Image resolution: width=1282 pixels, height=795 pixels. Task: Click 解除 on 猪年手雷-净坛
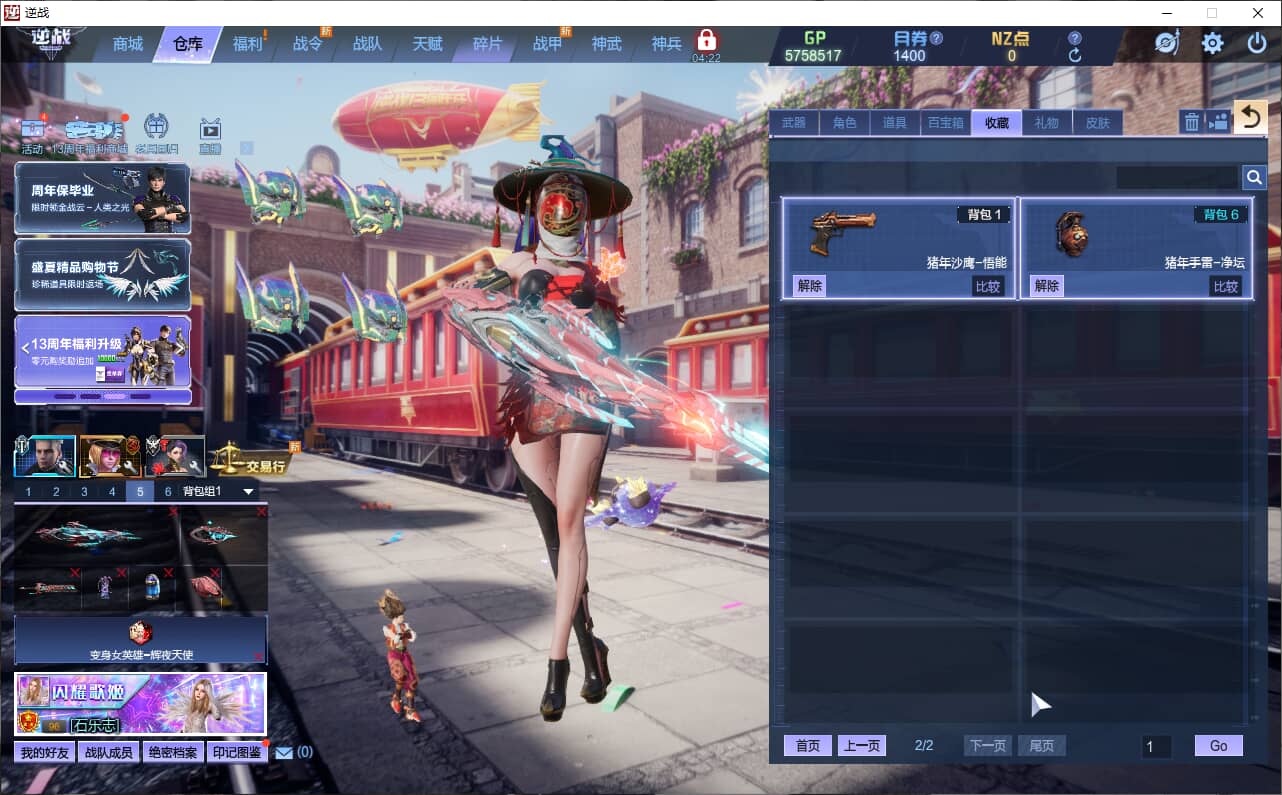1047,286
